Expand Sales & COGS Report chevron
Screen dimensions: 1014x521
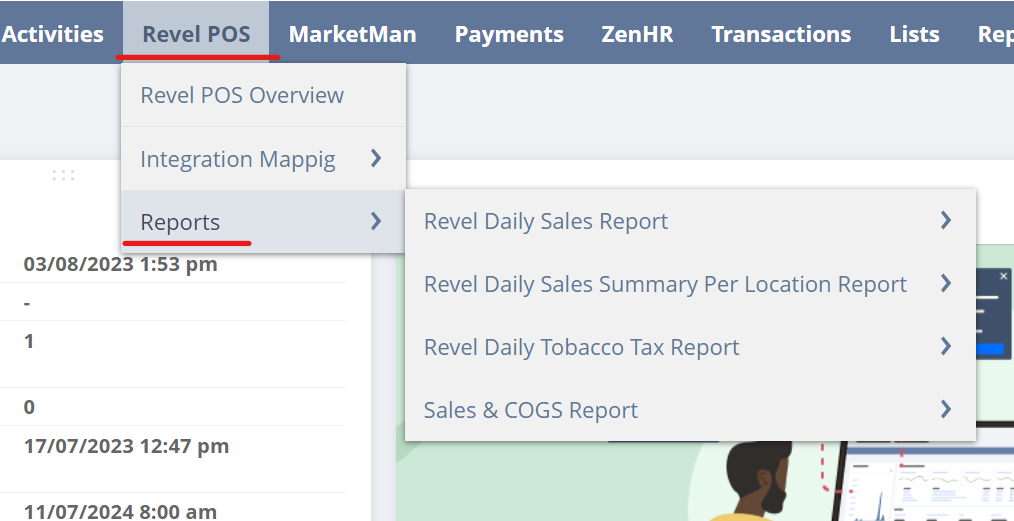tap(946, 409)
